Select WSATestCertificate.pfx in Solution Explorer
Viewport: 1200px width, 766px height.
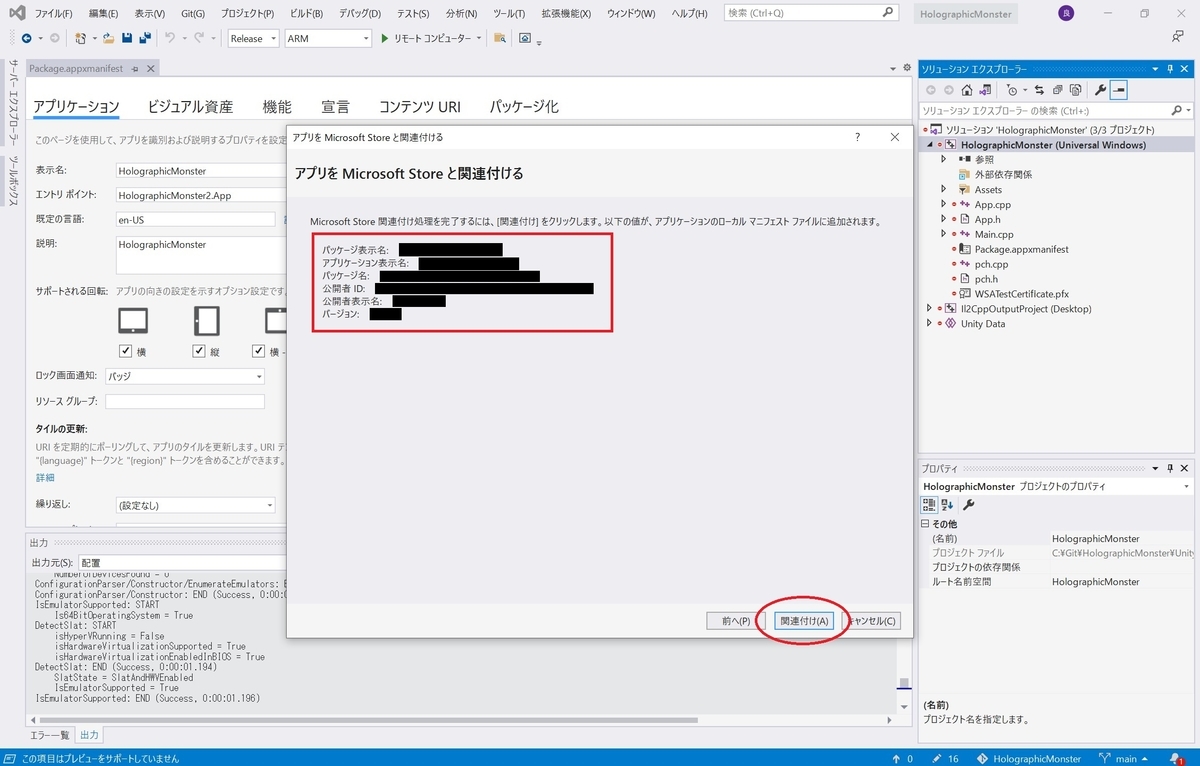(x=1020, y=294)
